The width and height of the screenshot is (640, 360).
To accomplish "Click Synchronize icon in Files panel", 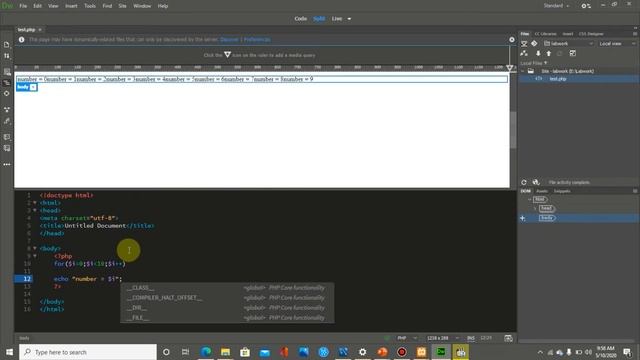I will pos(560,53).
